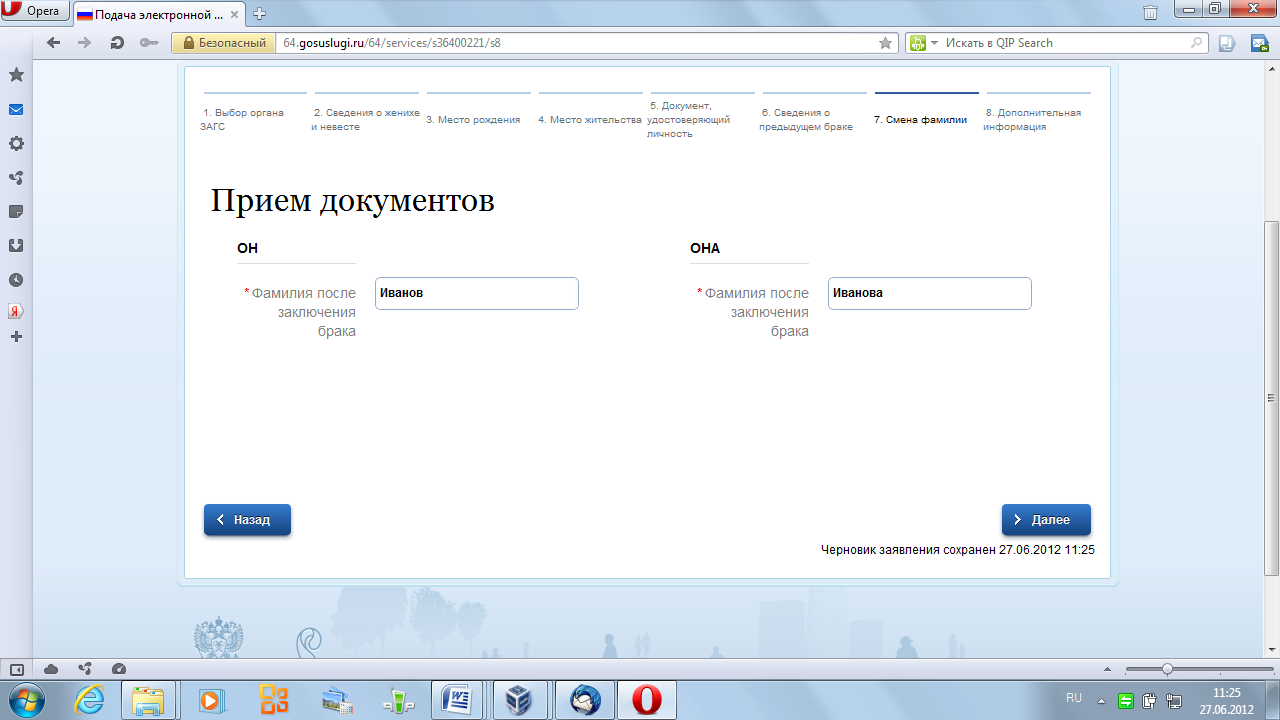Open the History clock panel in sidebar
Screen dimensions: 1280x720
(x=16, y=280)
